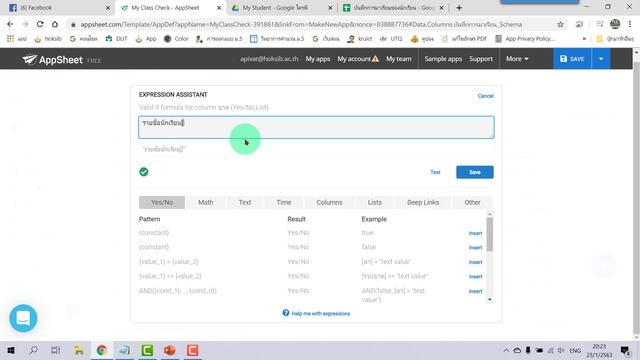
Task: Click inside the expression formula box
Action: [316, 127]
